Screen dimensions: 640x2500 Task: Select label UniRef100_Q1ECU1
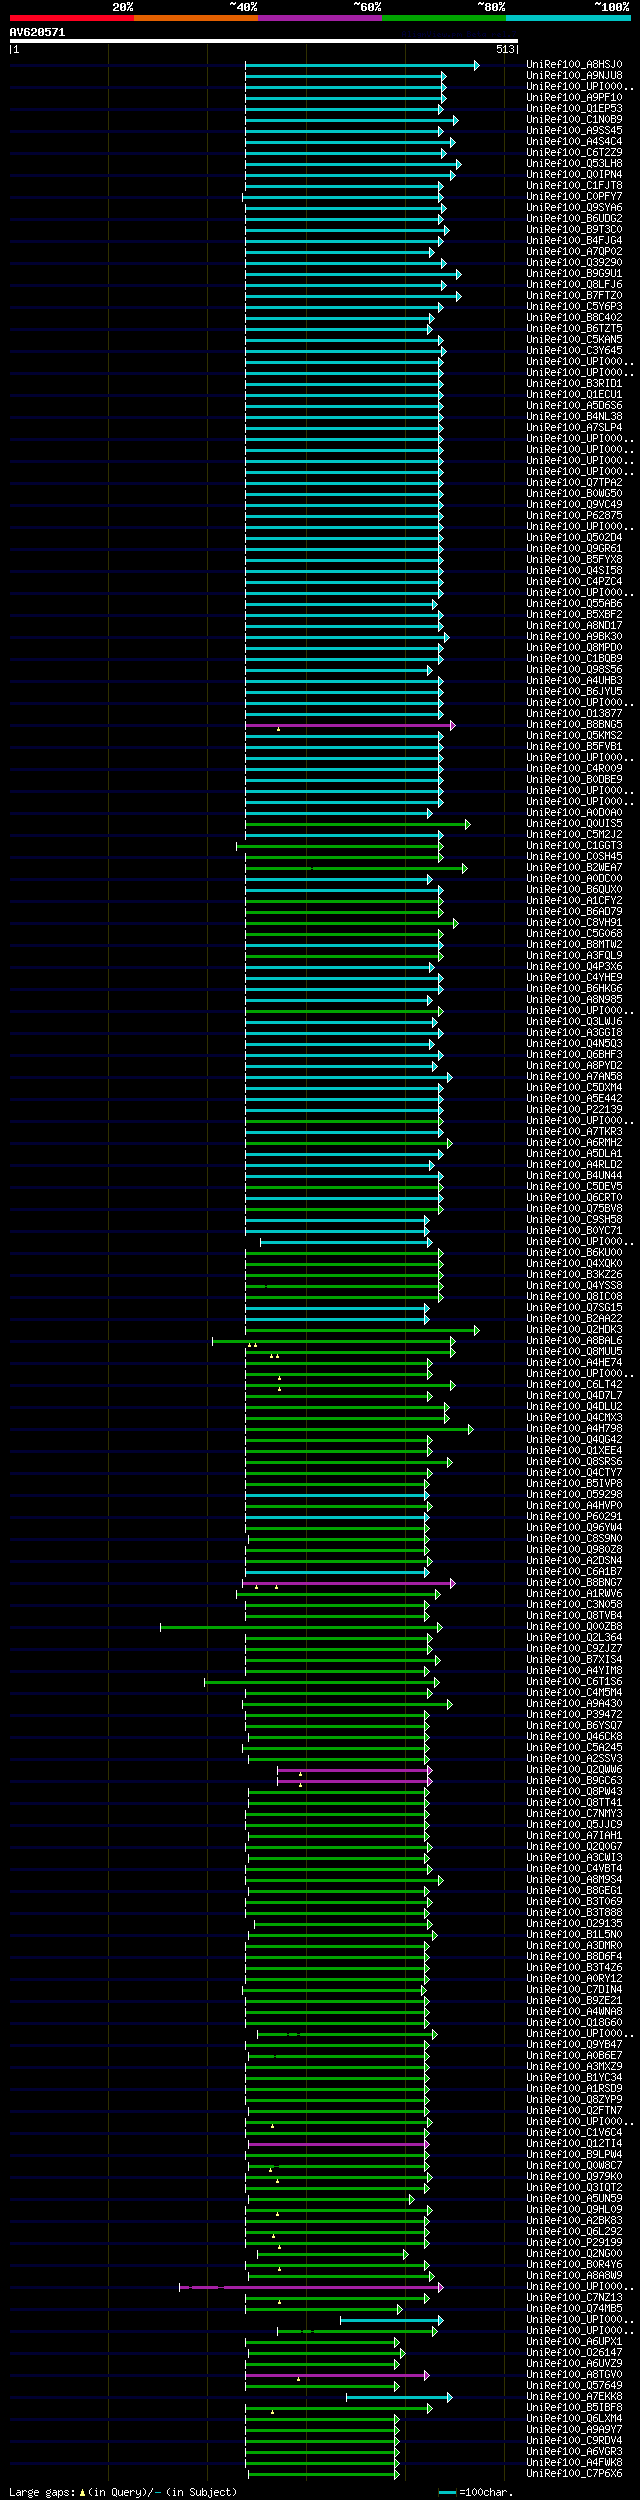point(574,395)
